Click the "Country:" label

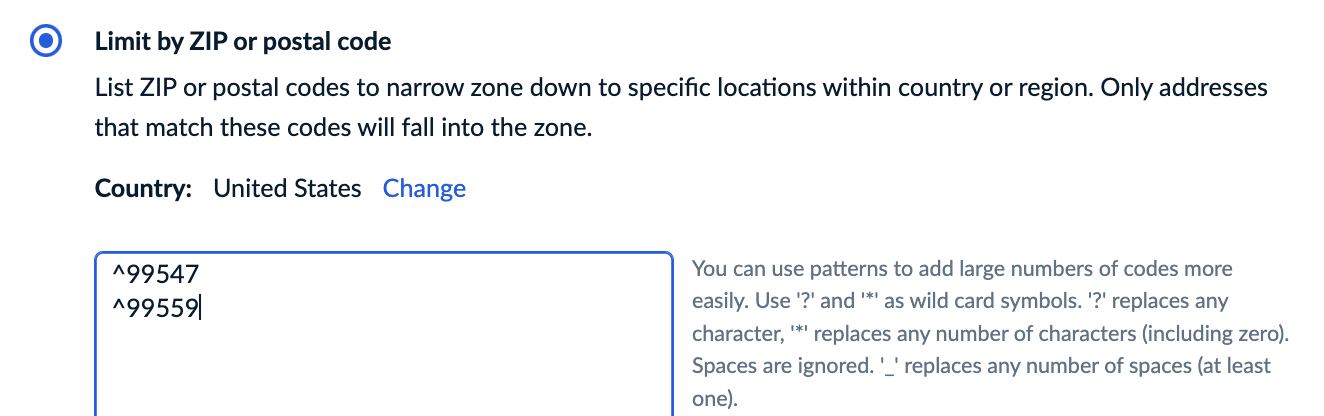[x=143, y=188]
